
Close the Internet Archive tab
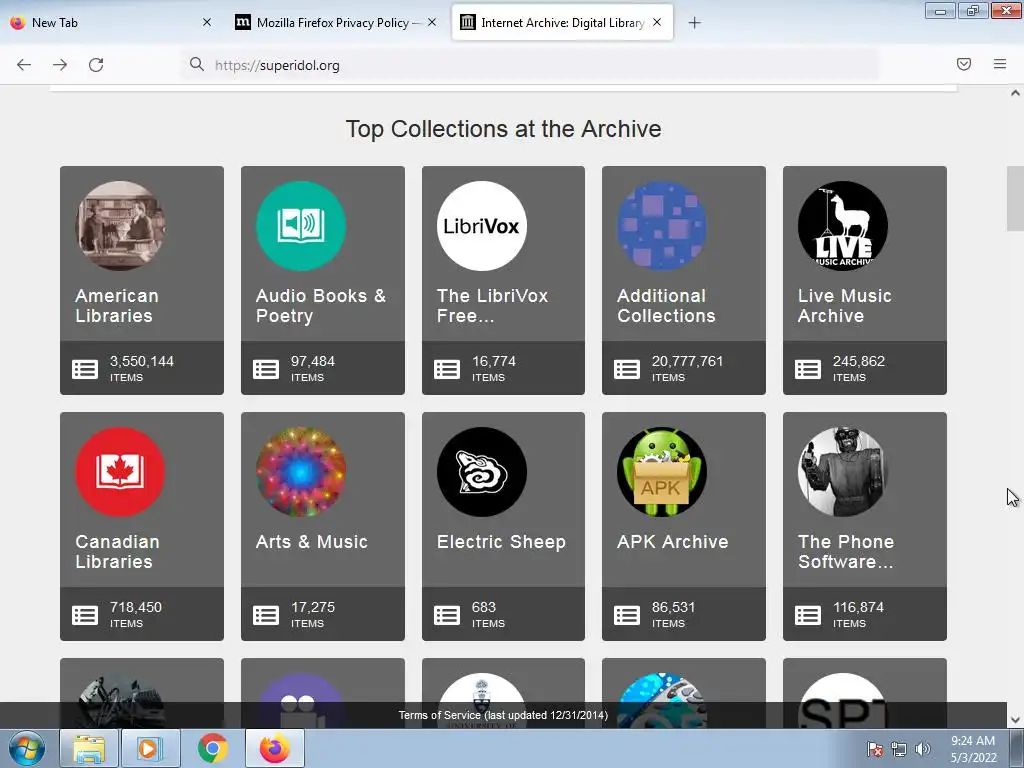(x=657, y=22)
